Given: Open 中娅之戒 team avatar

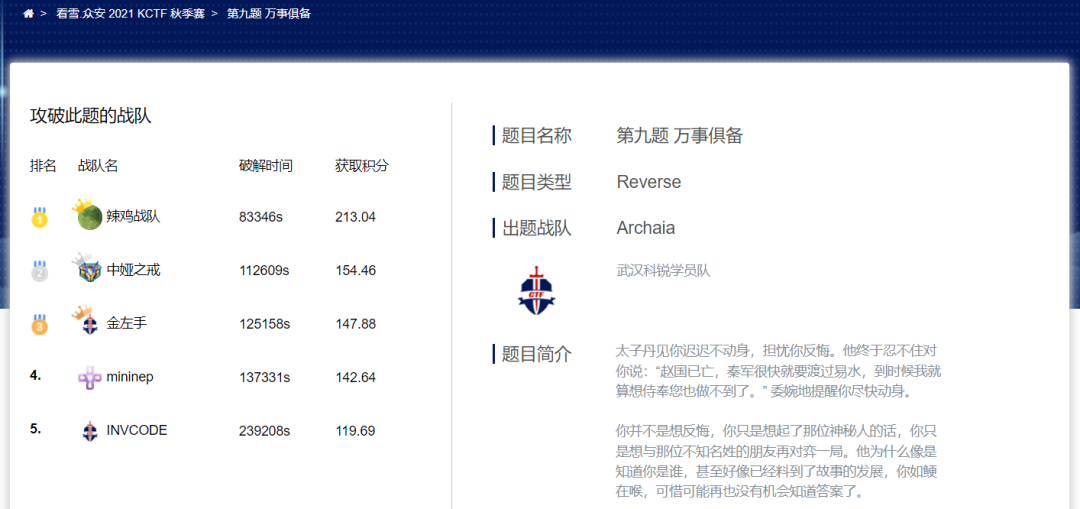Looking at the screenshot, I should point(89,270).
